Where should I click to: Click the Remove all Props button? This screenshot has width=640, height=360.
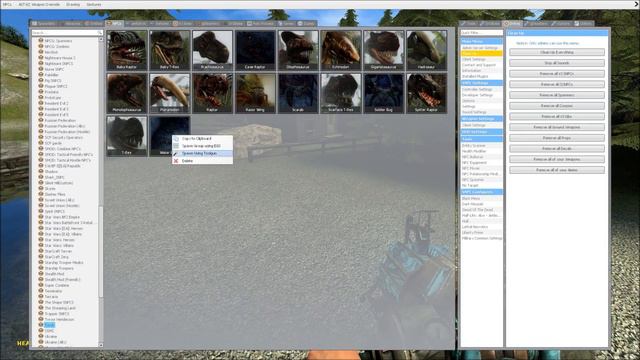tap(557, 138)
